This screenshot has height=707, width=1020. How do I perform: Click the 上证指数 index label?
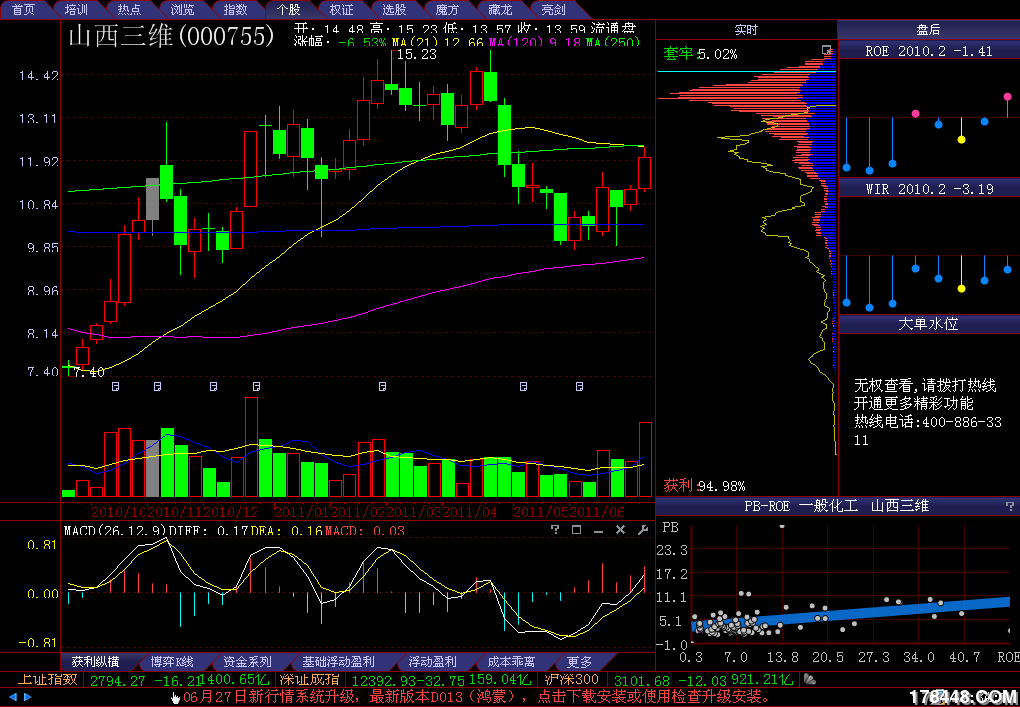tap(46, 680)
